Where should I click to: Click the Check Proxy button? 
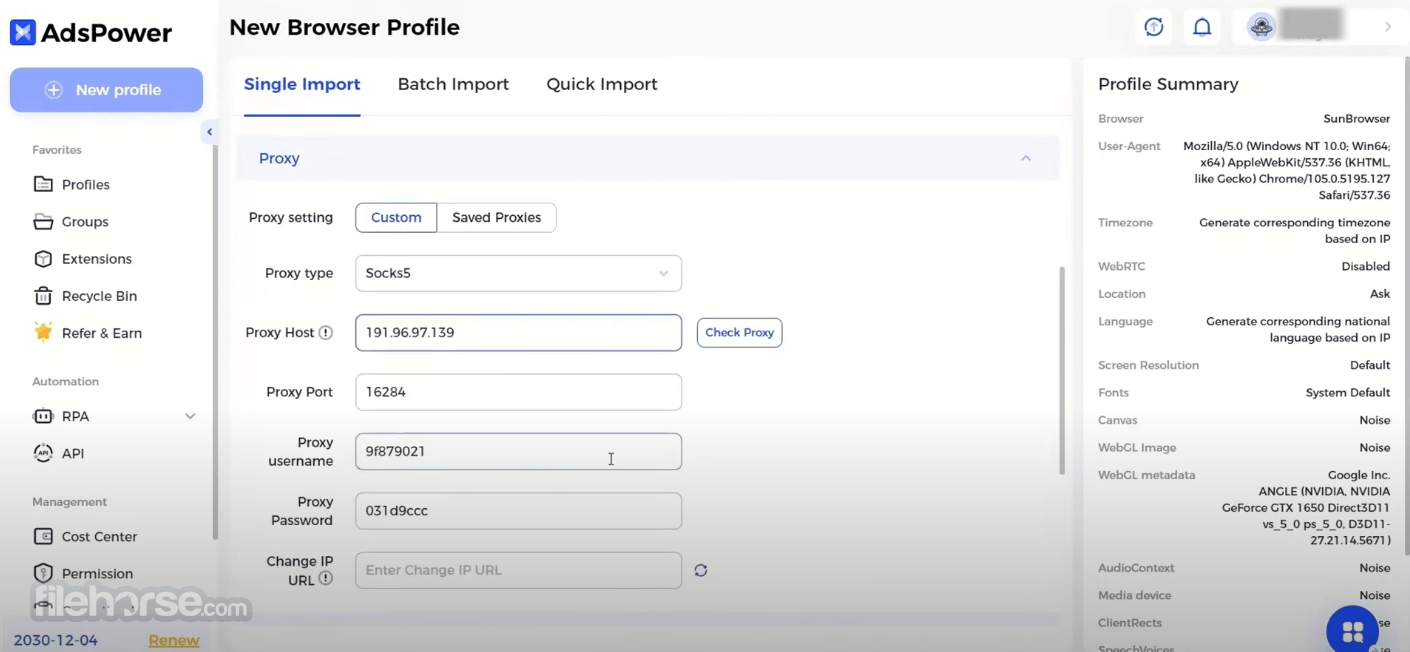click(x=739, y=333)
